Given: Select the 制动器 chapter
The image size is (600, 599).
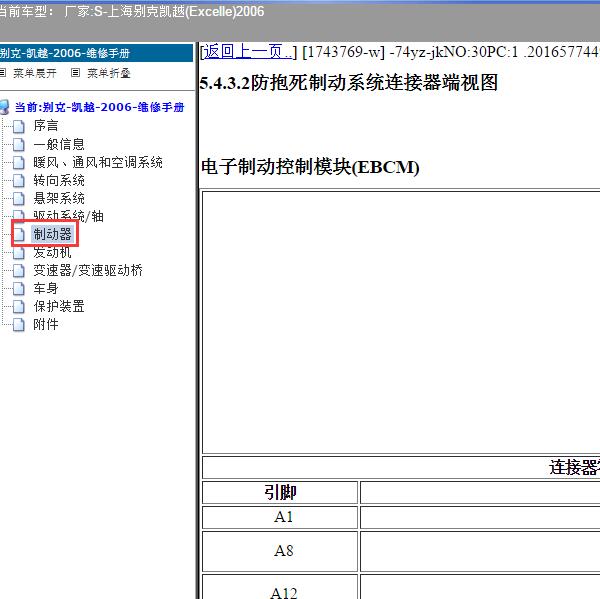Looking at the screenshot, I should click(52, 234).
